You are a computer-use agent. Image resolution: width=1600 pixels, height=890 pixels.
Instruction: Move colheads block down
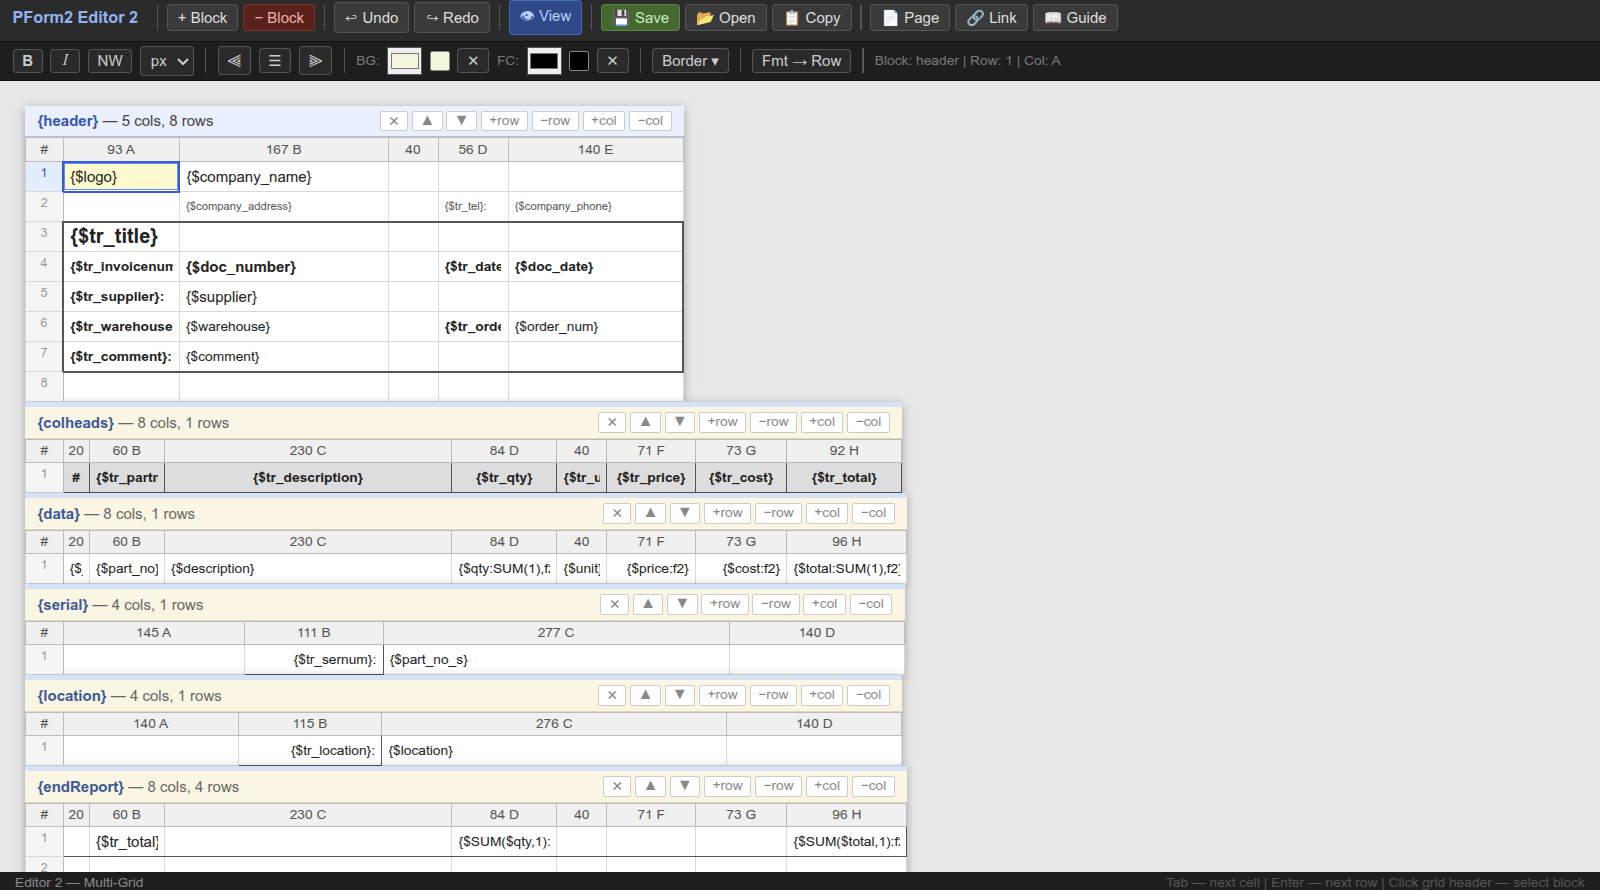[679, 422]
